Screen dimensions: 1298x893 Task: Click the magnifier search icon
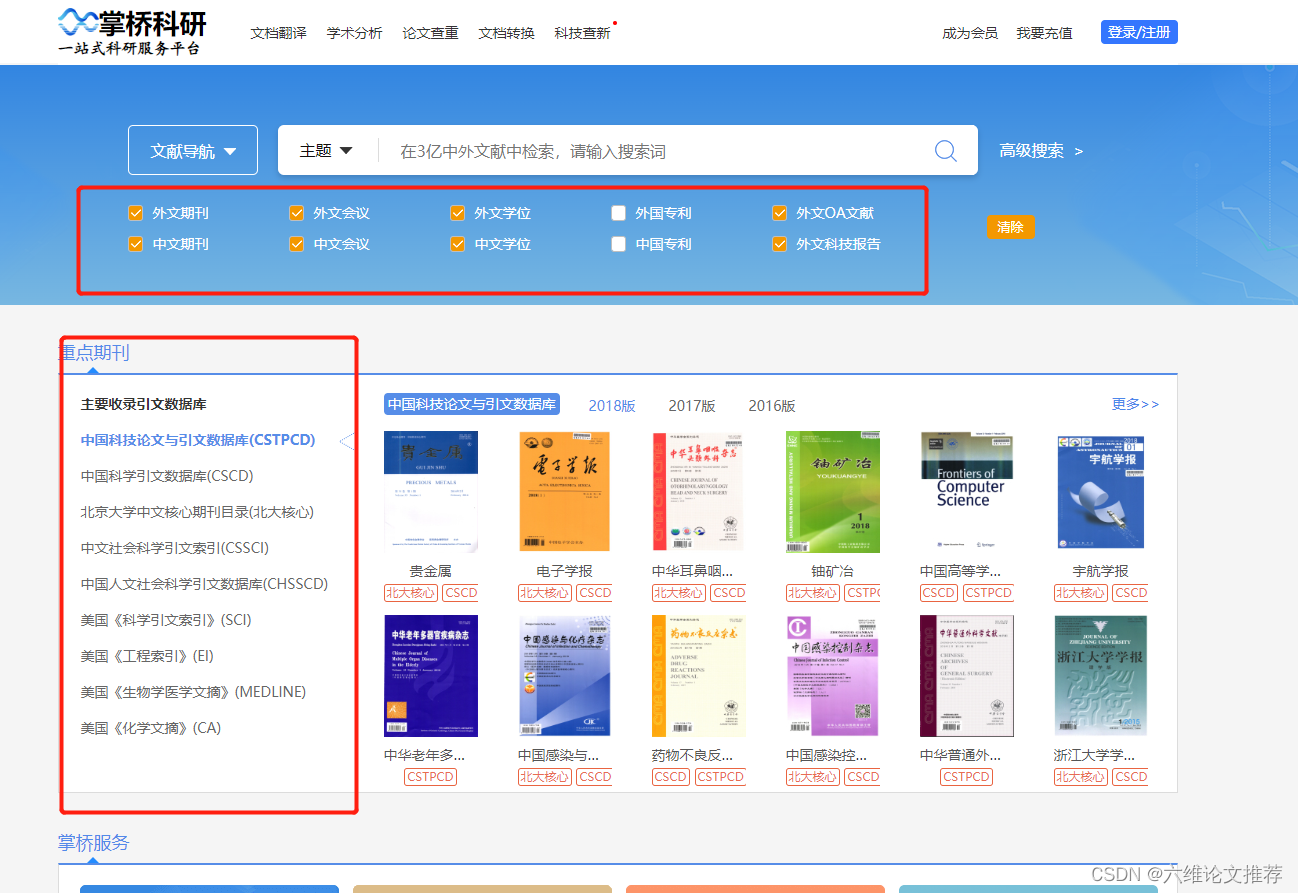(x=945, y=150)
